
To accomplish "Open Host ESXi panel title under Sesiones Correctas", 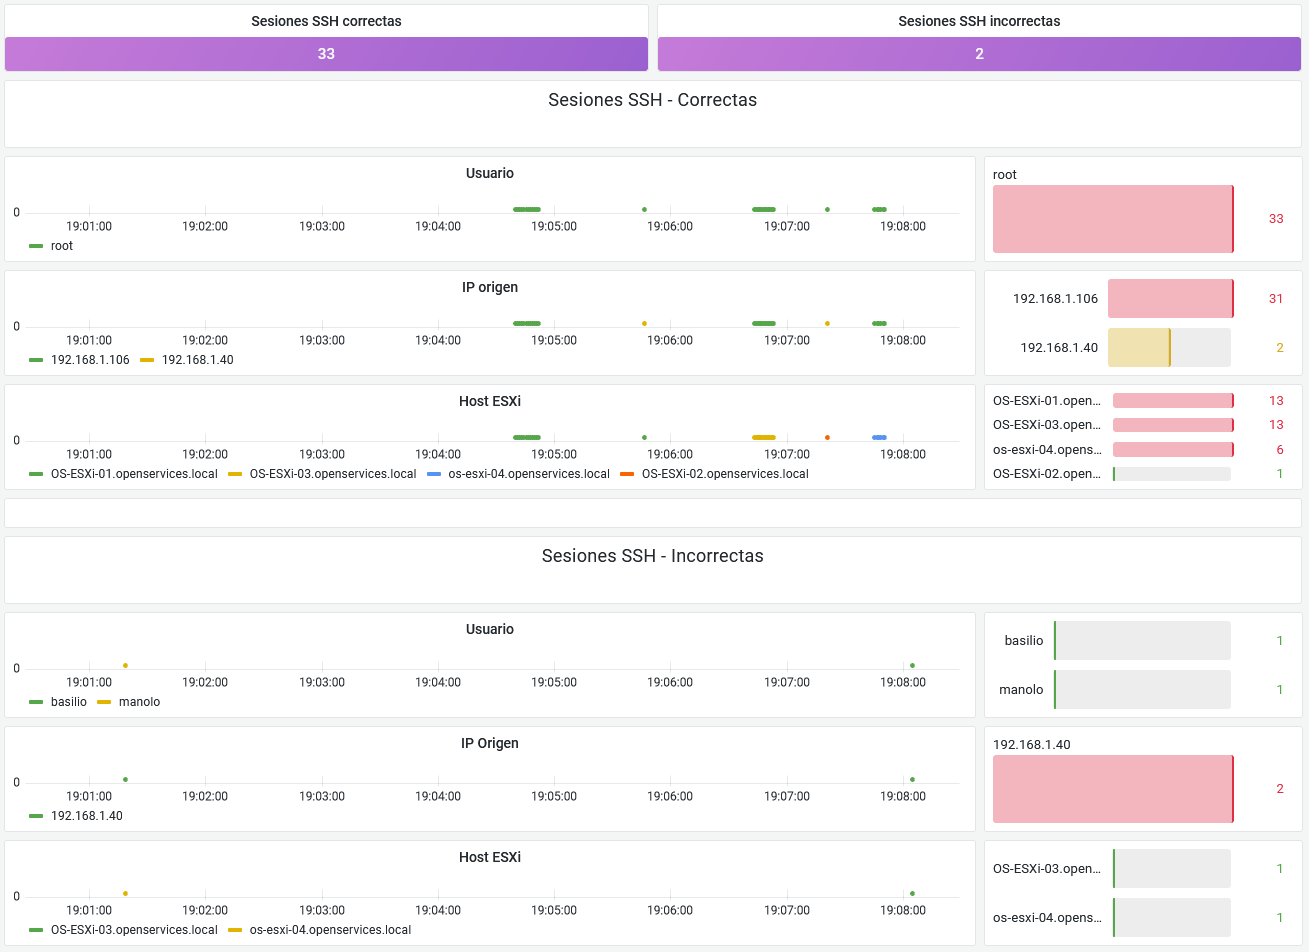I will (x=489, y=401).
